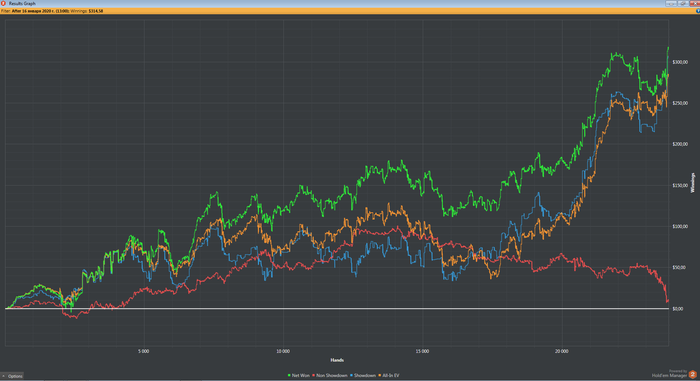Click the Hold'em Manager 2 logo icon
Viewport: 700px width, 381px height.
coord(692,374)
